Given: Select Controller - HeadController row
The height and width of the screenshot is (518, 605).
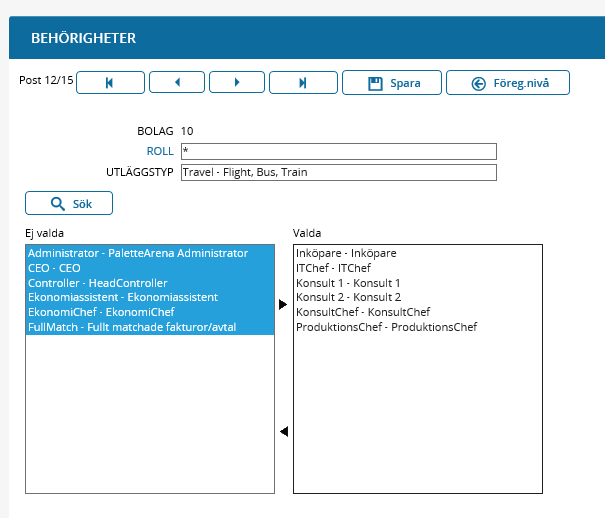Looking at the screenshot, I should tap(150, 283).
